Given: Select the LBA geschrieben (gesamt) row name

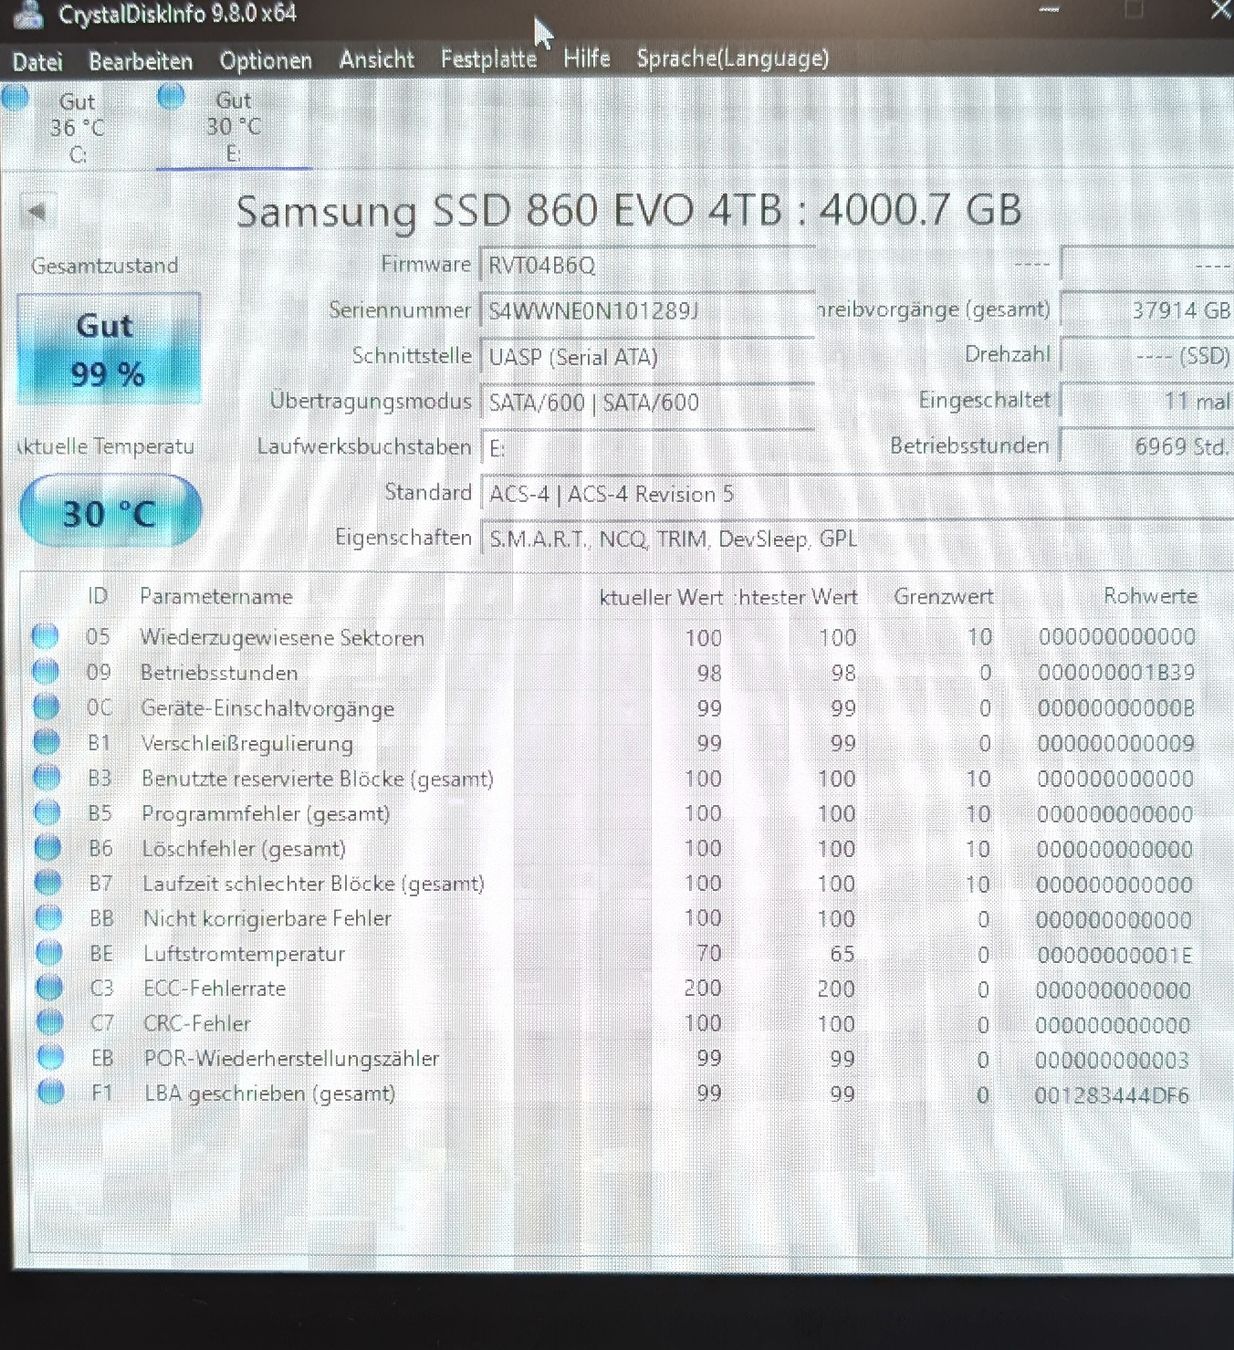Looking at the screenshot, I should pos(270,1093).
